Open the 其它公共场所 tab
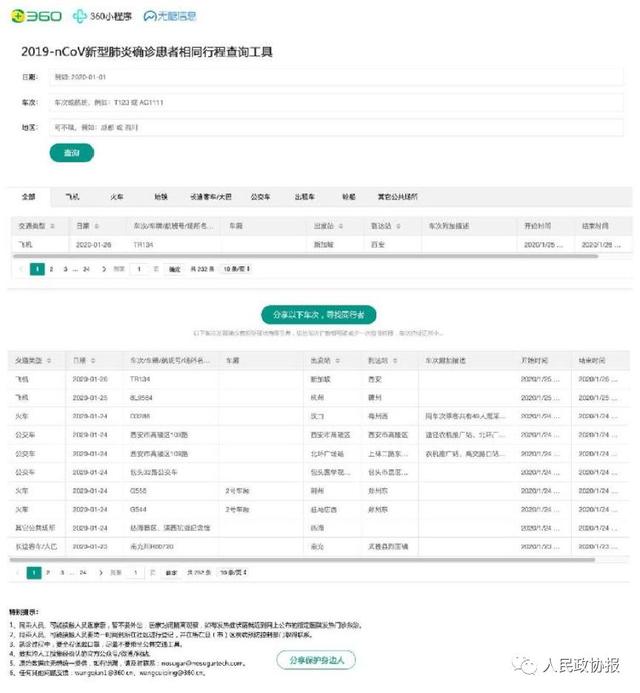 point(397,197)
